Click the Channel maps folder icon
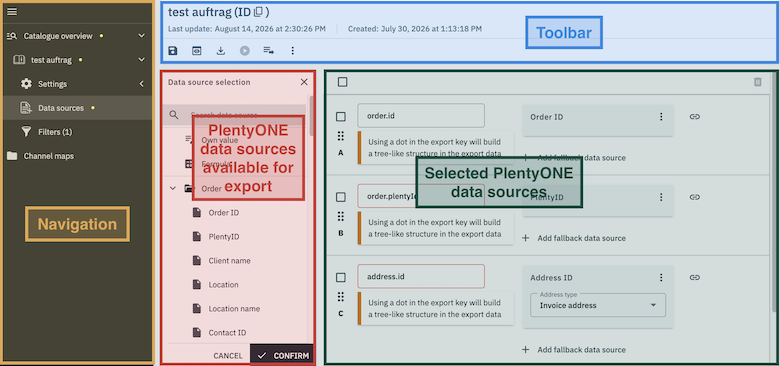 click(x=12, y=156)
